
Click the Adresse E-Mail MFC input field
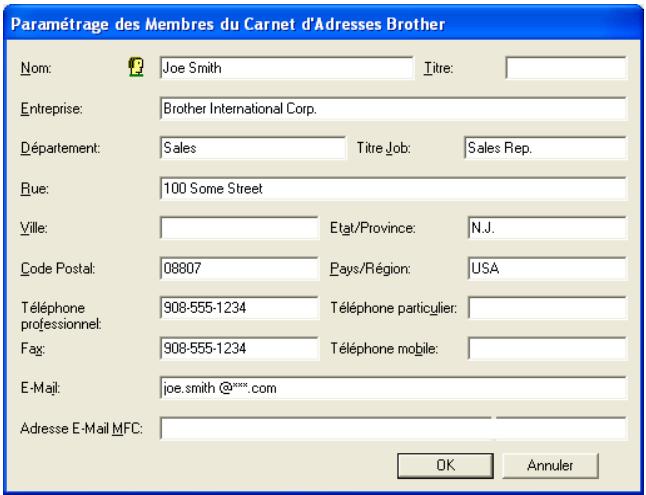393,428
